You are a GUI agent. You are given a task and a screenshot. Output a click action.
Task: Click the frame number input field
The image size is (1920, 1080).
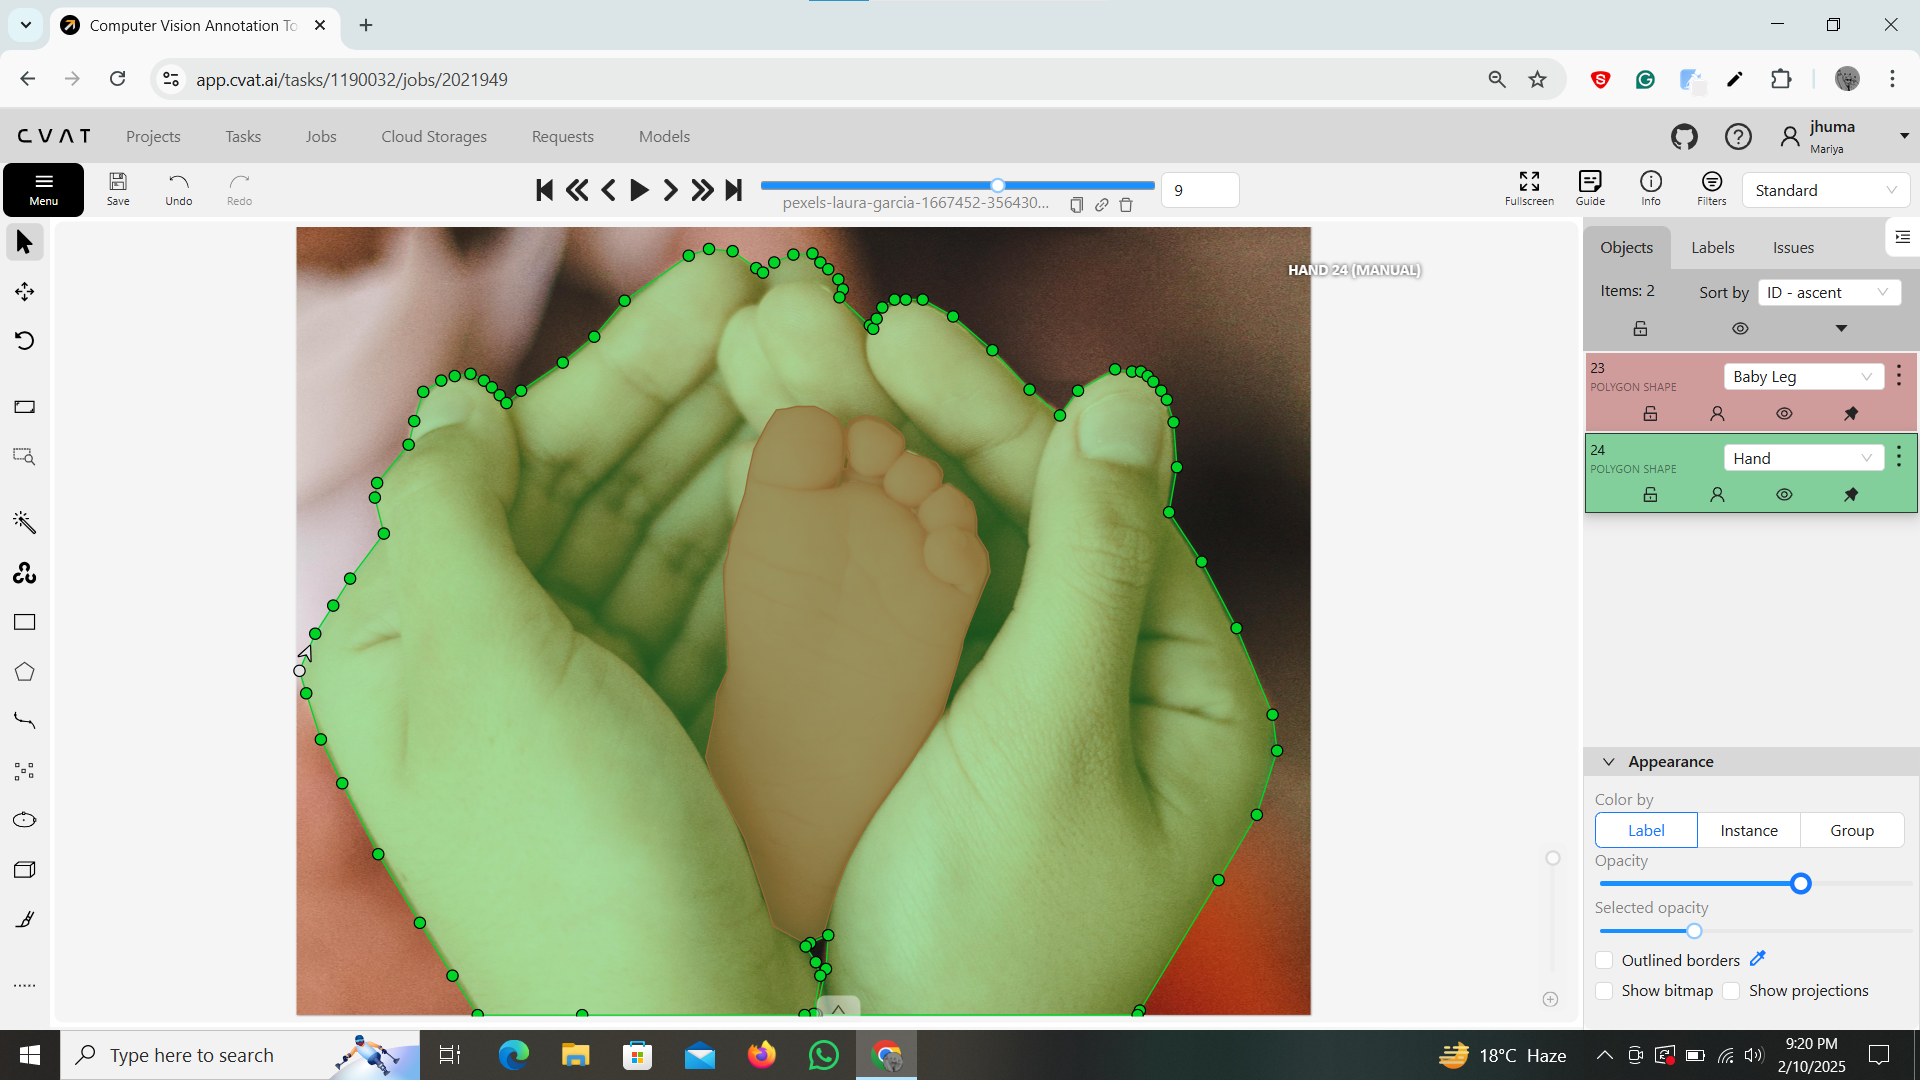click(x=1199, y=190)
